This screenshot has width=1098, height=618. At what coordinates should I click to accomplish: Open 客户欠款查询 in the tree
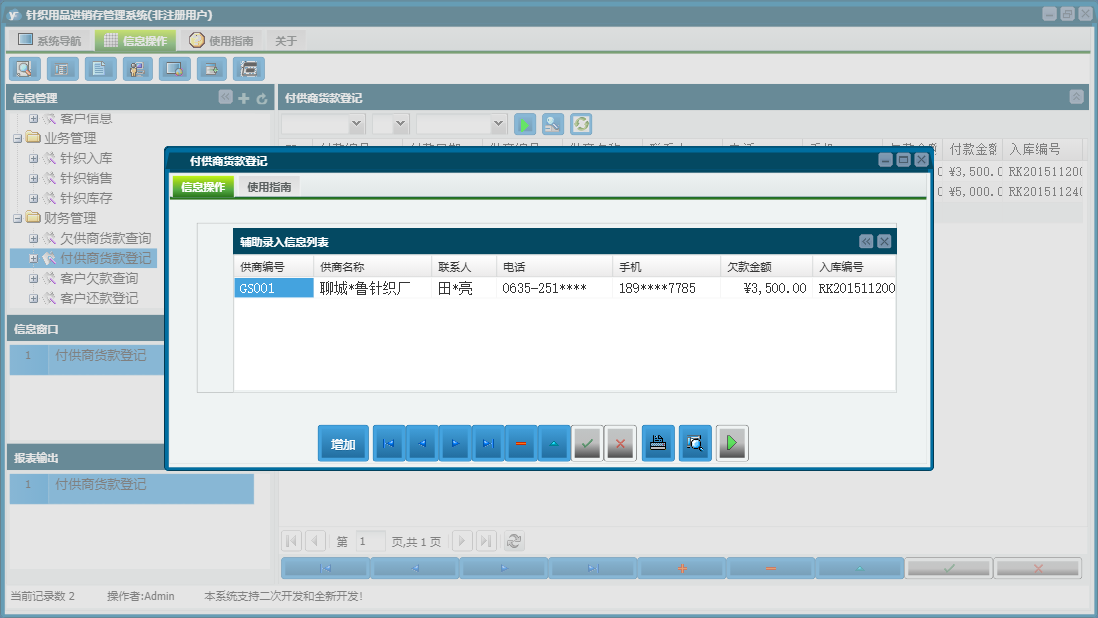pyautogui.click(x=99, y=278)
